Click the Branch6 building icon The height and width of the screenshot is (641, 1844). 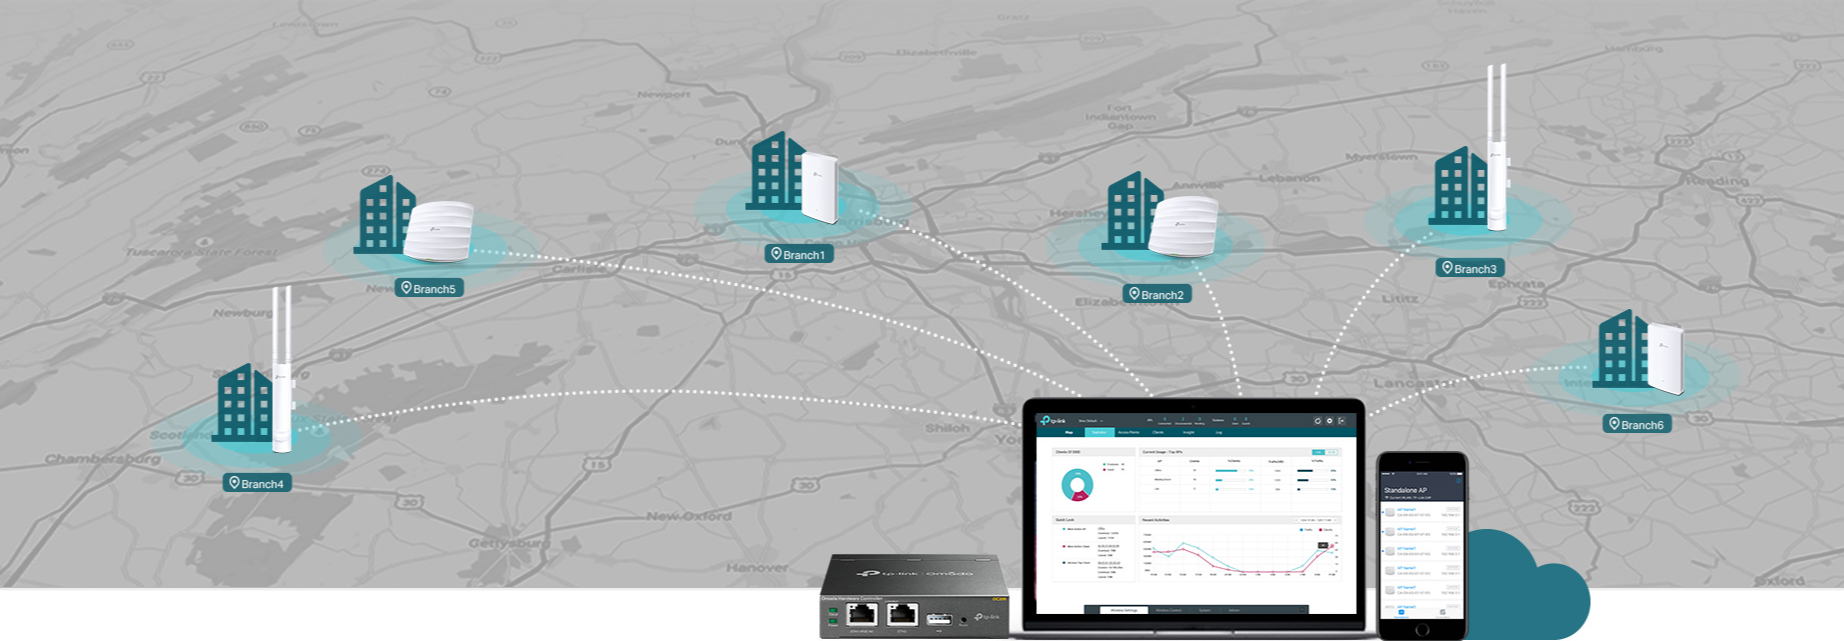[x=1621, y=349]
